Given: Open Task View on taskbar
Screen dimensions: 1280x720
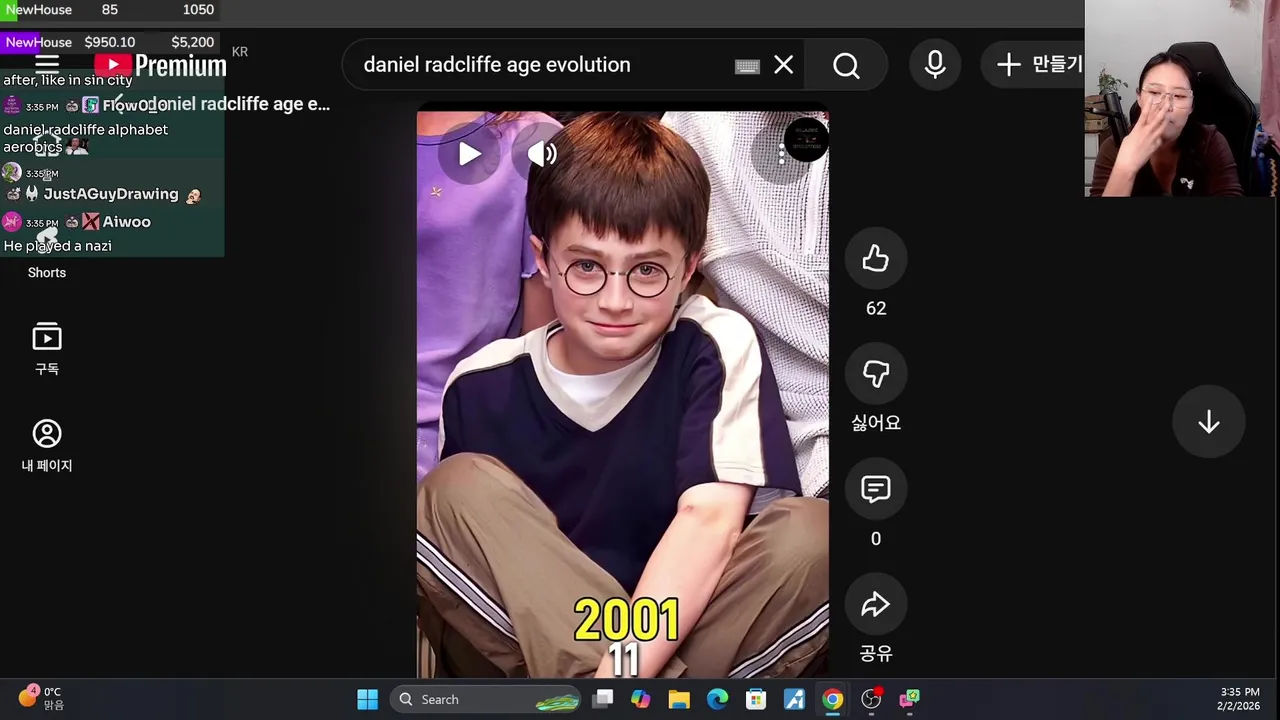Looking at the screenshot, I should [x=603, y=700].
